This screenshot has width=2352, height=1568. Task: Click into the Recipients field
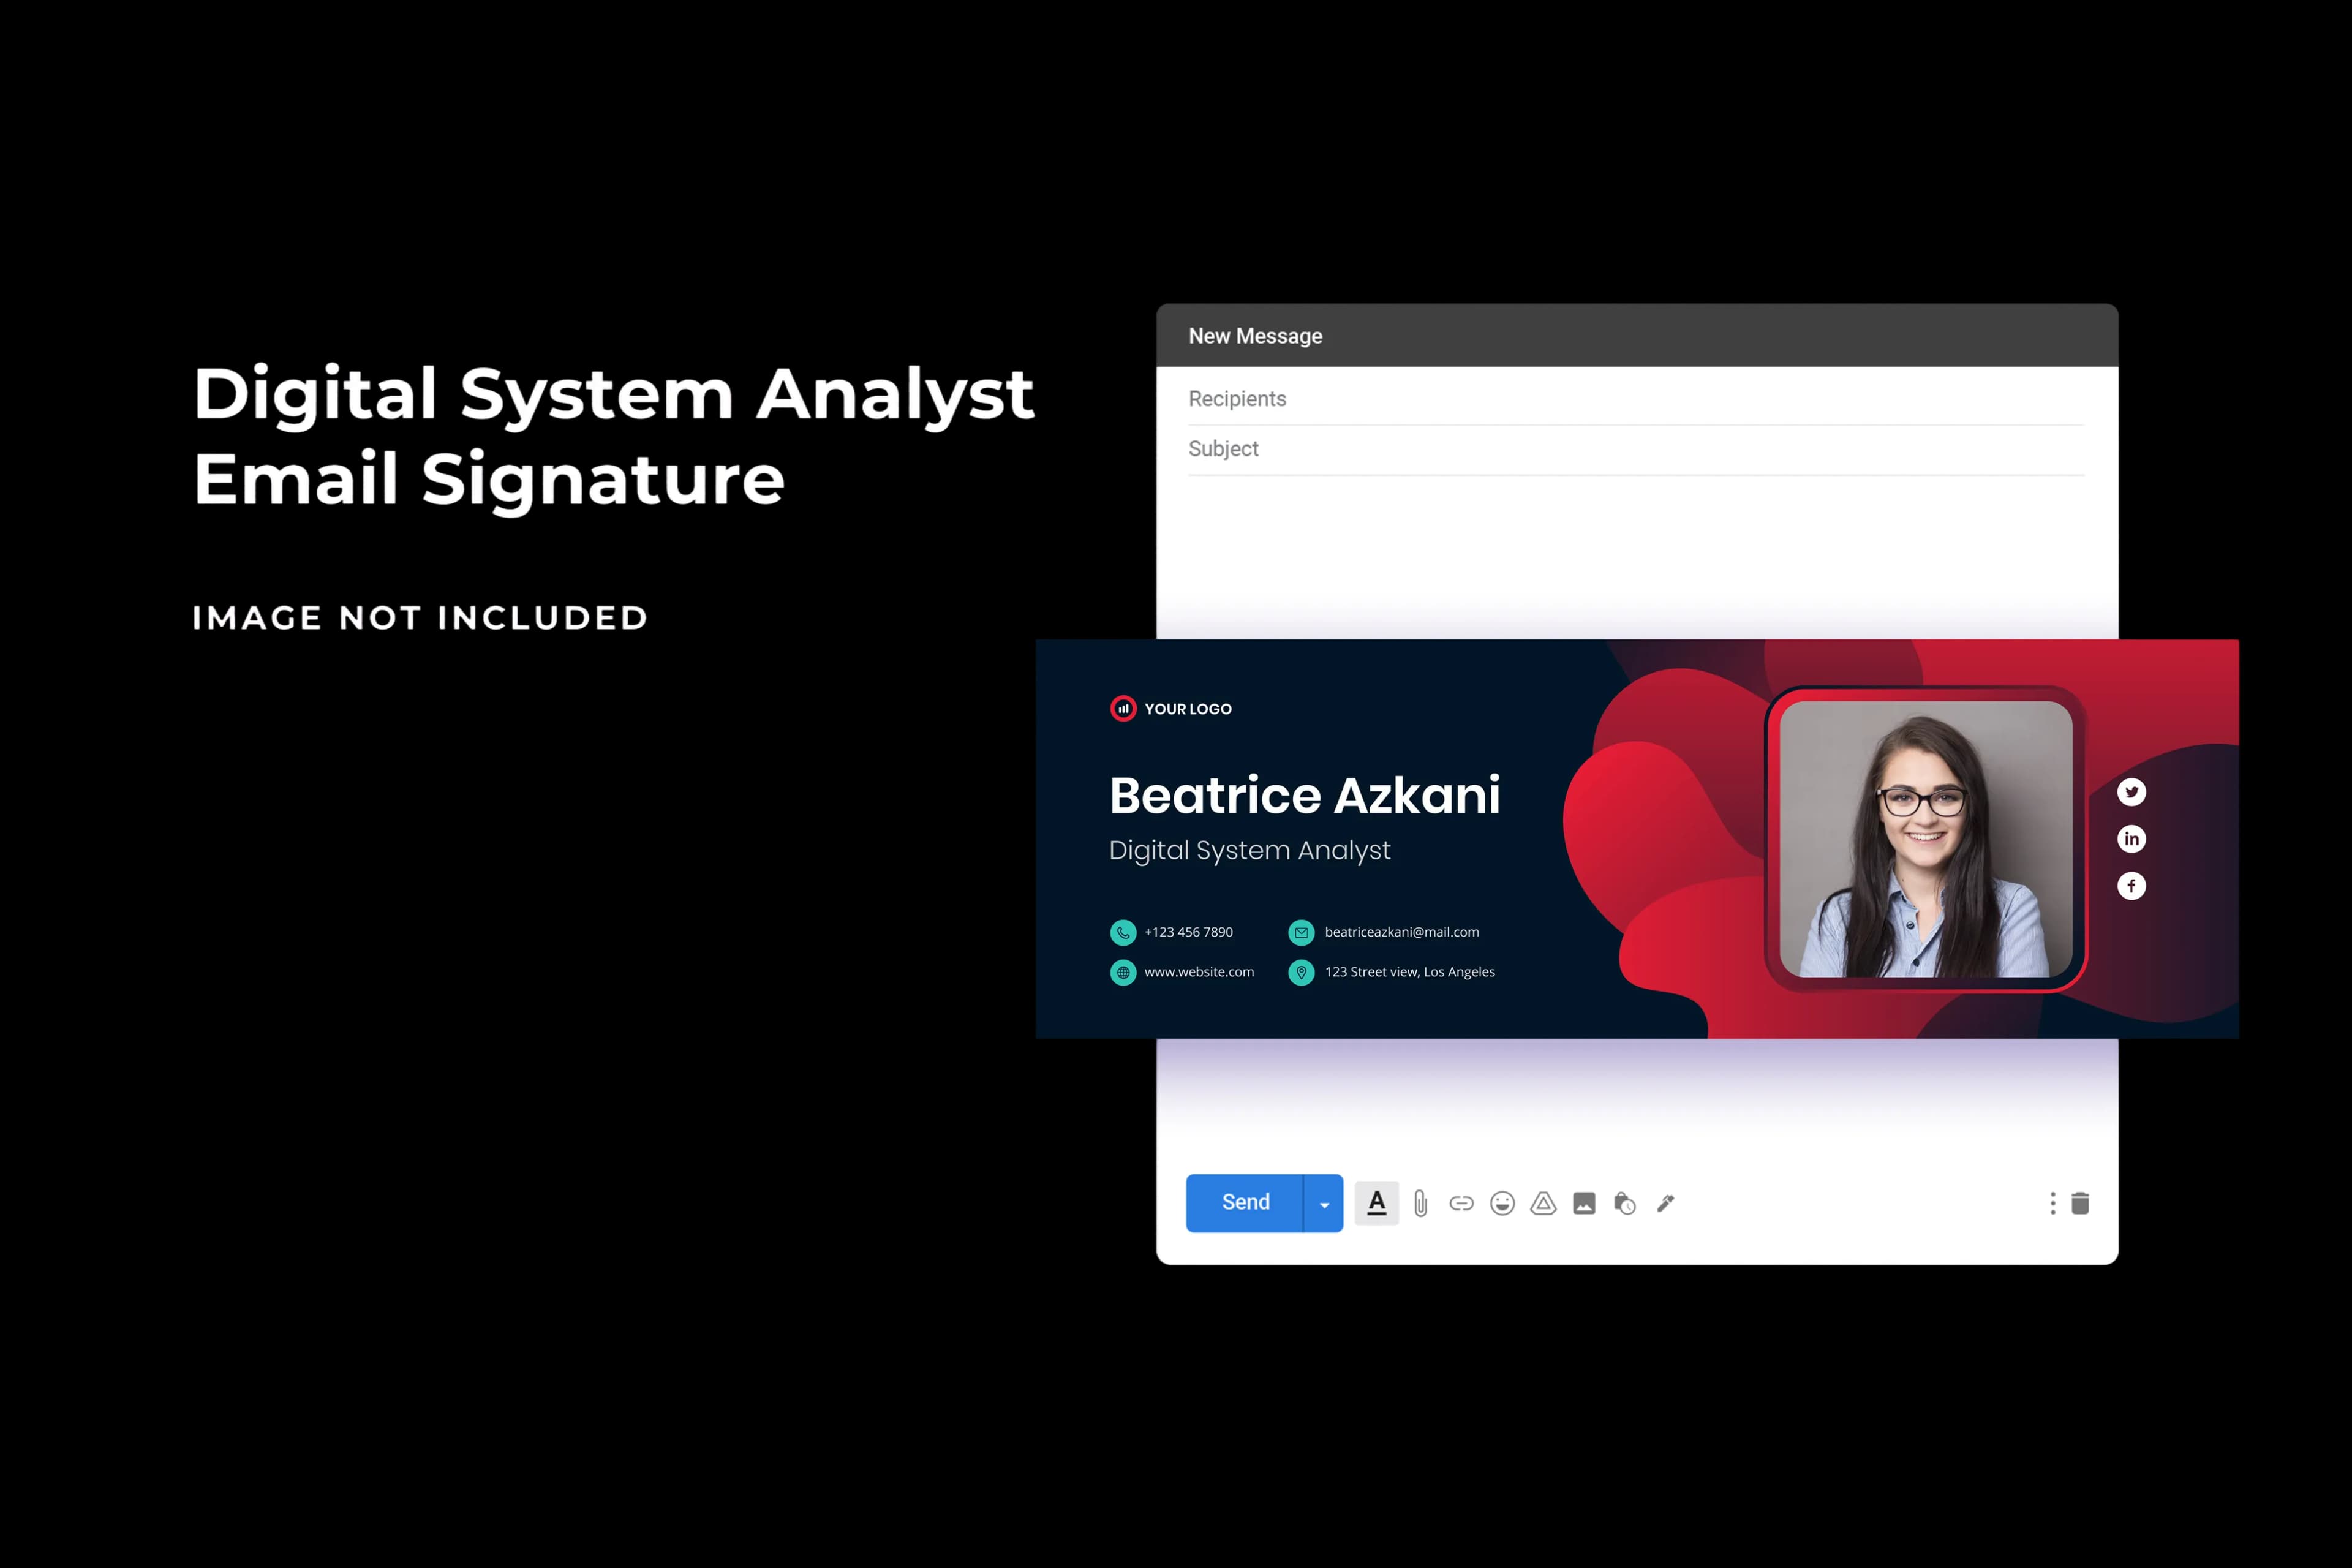1636,399
